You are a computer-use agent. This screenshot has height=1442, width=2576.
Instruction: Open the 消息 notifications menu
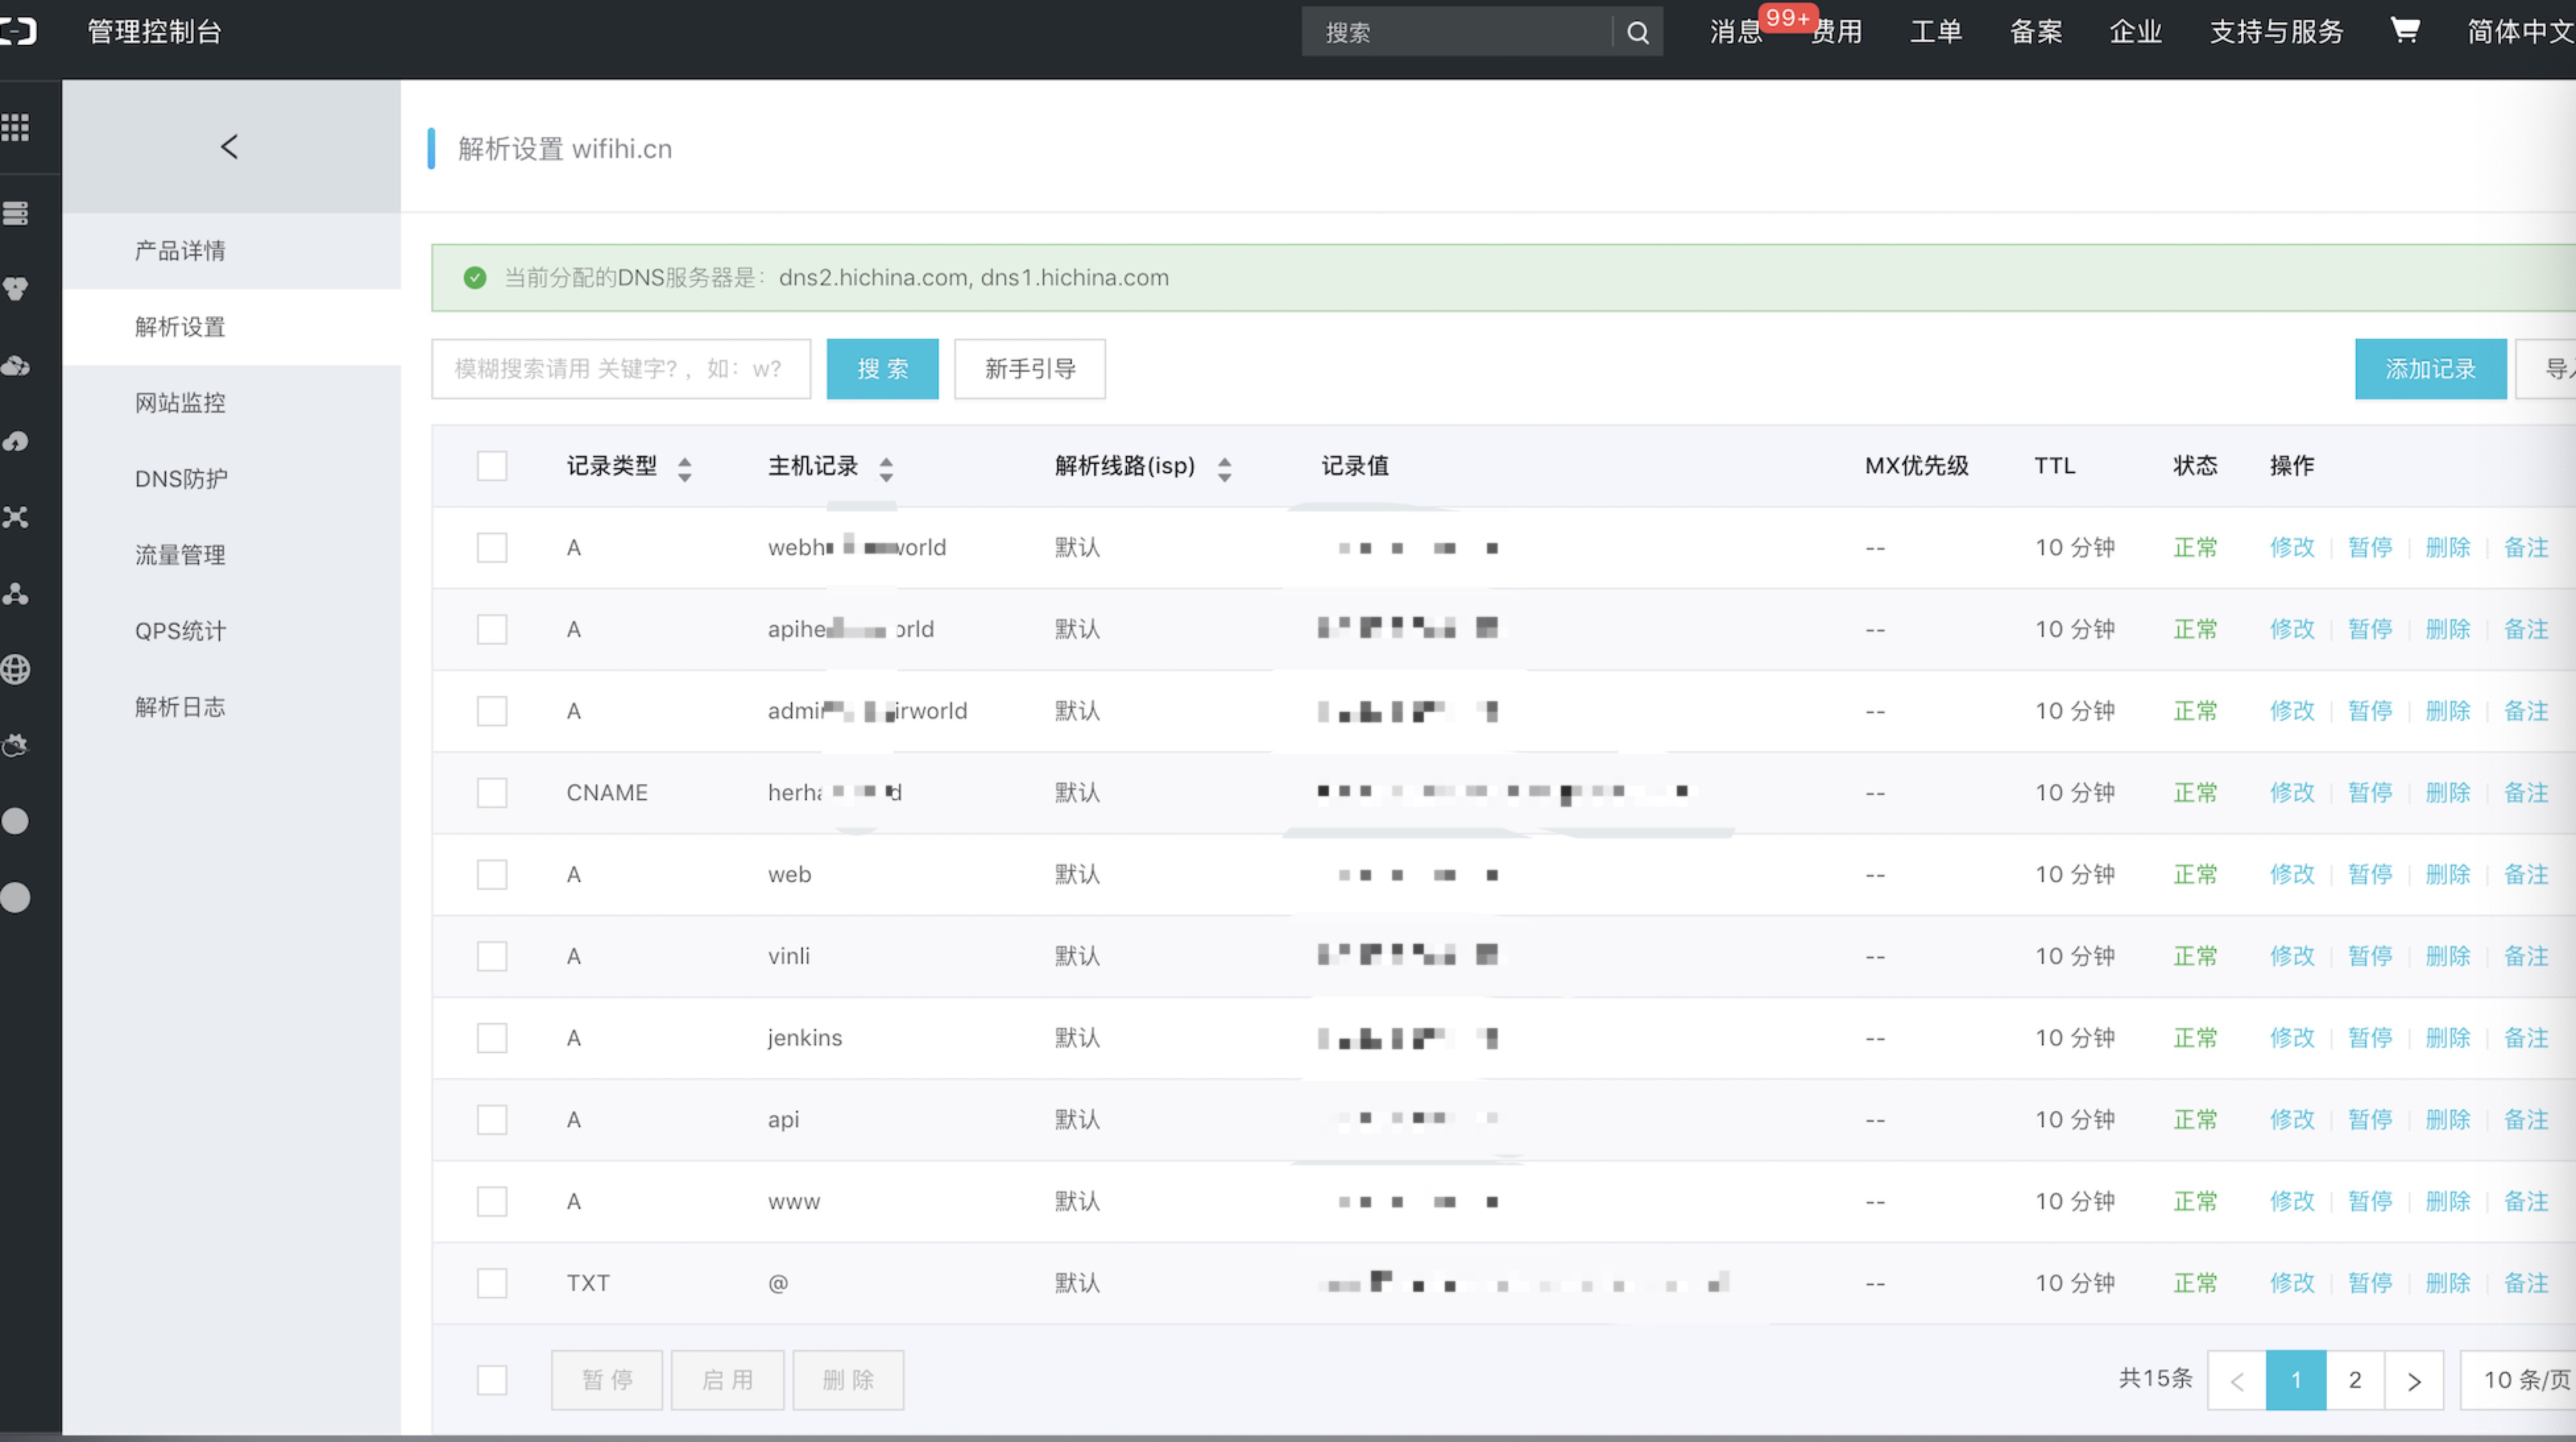pyautogui.click(x=1736, y=31)
